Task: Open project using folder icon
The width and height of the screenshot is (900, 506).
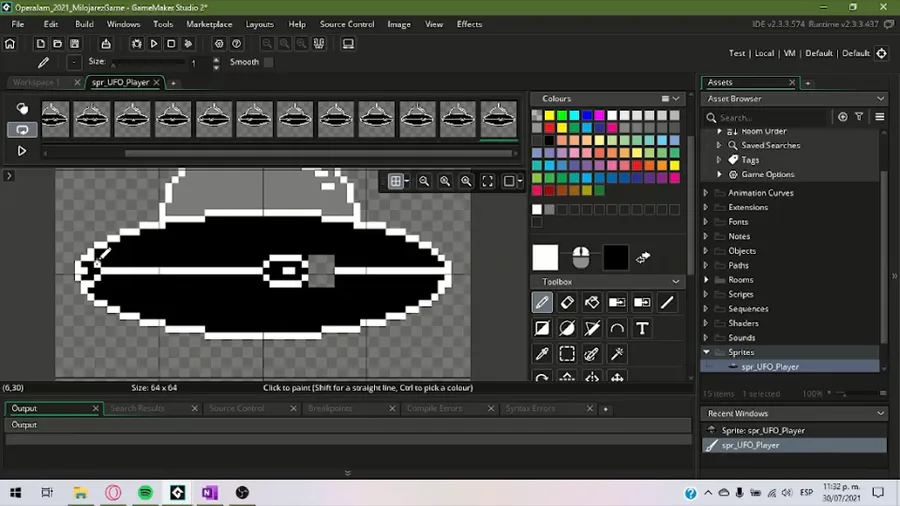Action: click(57, 44)
